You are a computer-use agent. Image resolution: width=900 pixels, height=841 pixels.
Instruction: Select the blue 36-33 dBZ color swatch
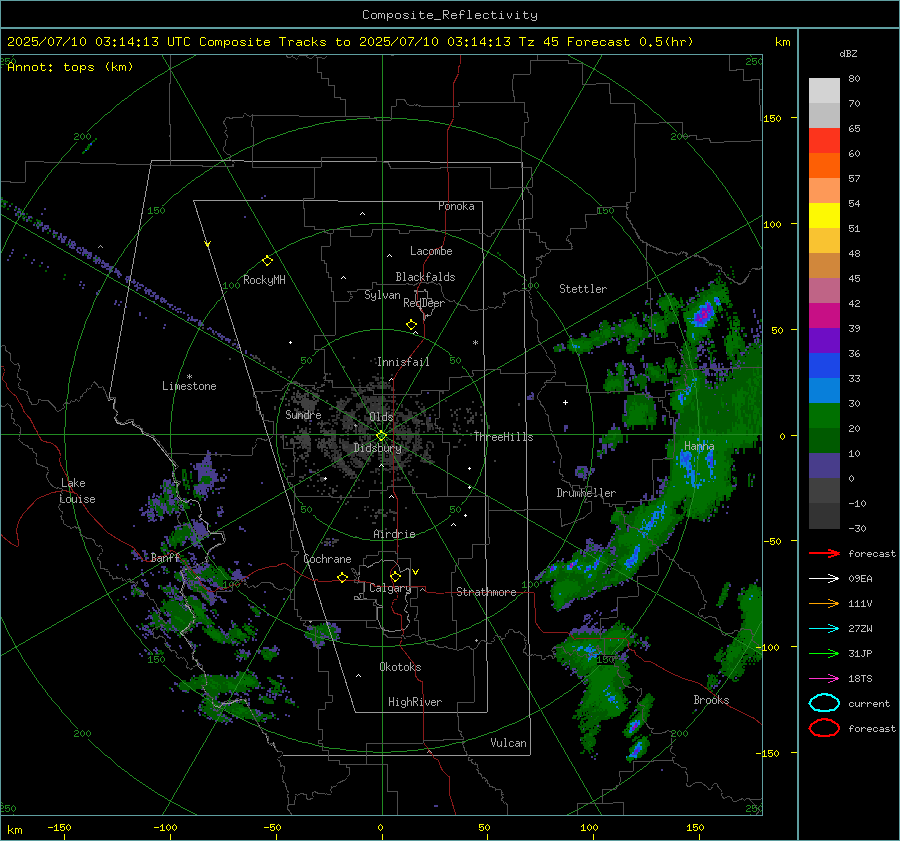coord(824,366)
